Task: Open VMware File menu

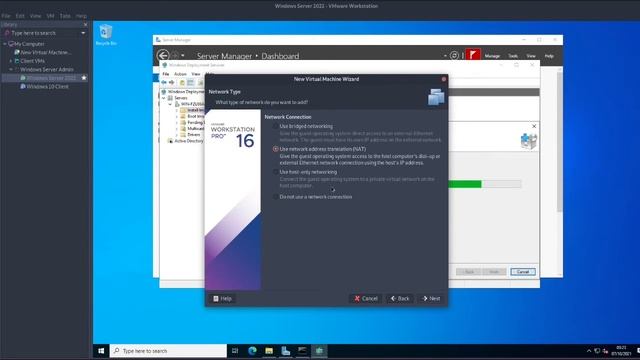Action: click(x=6, y=16)
